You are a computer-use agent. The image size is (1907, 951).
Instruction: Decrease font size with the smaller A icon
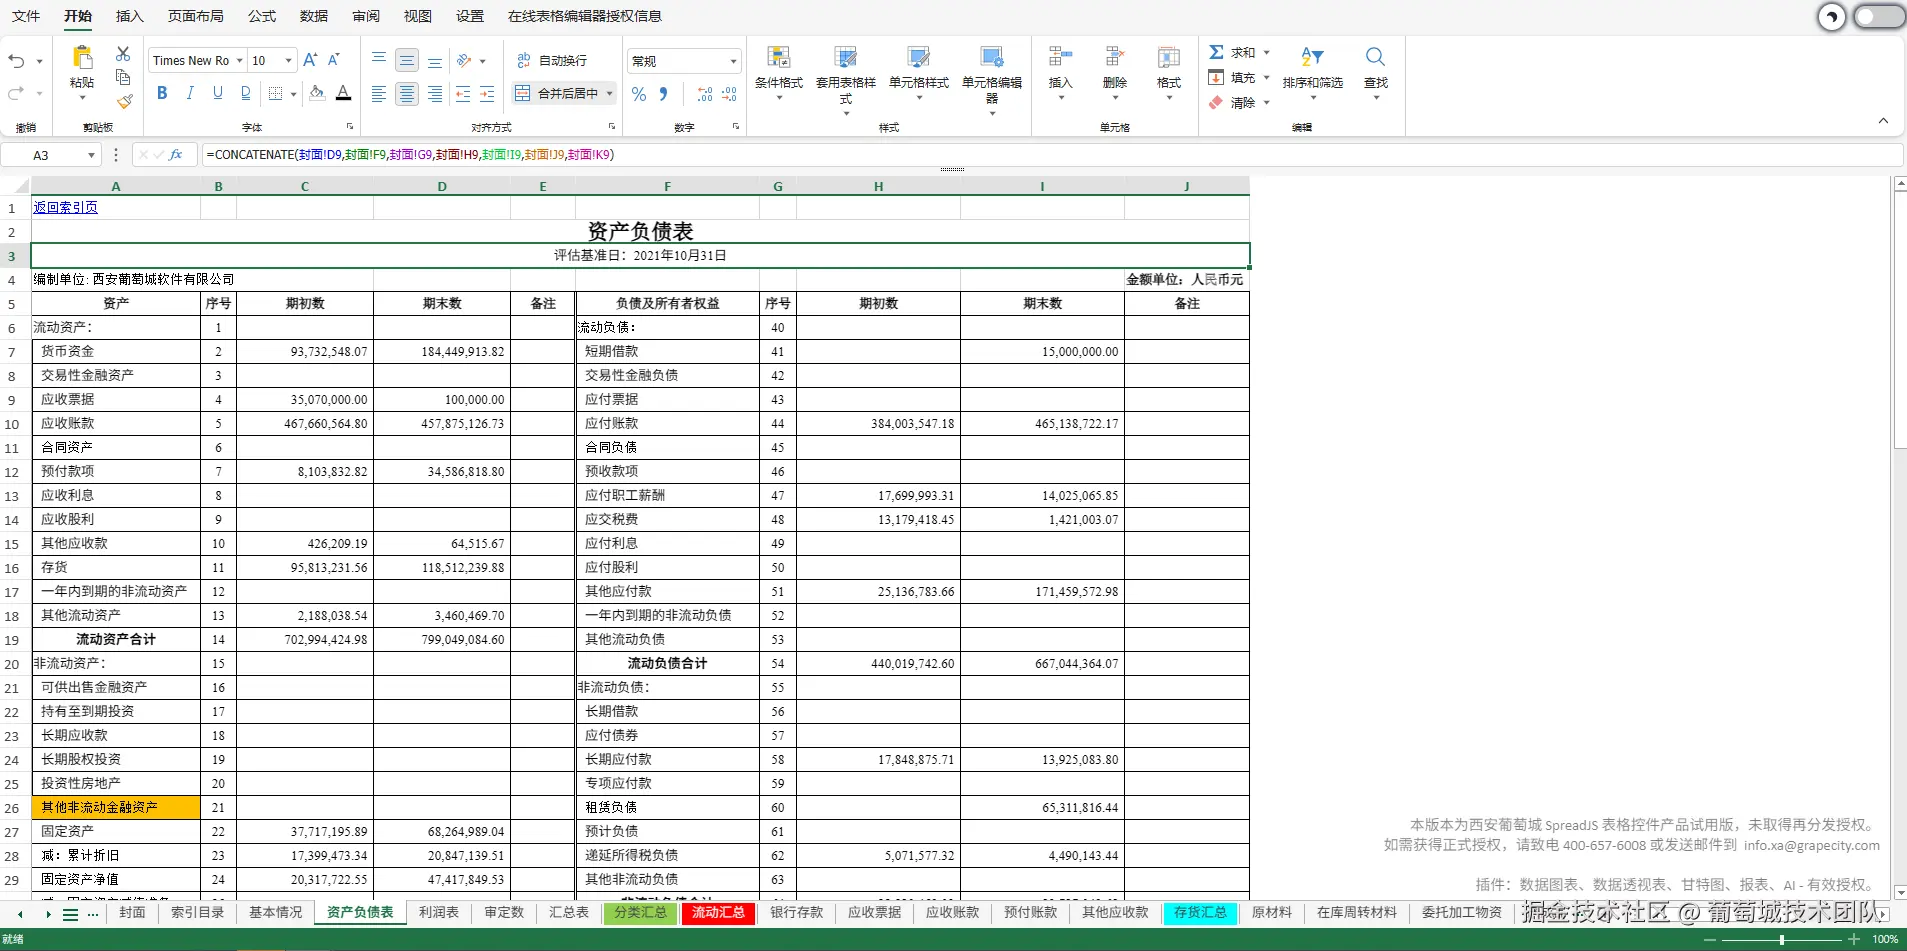[334, 60]
